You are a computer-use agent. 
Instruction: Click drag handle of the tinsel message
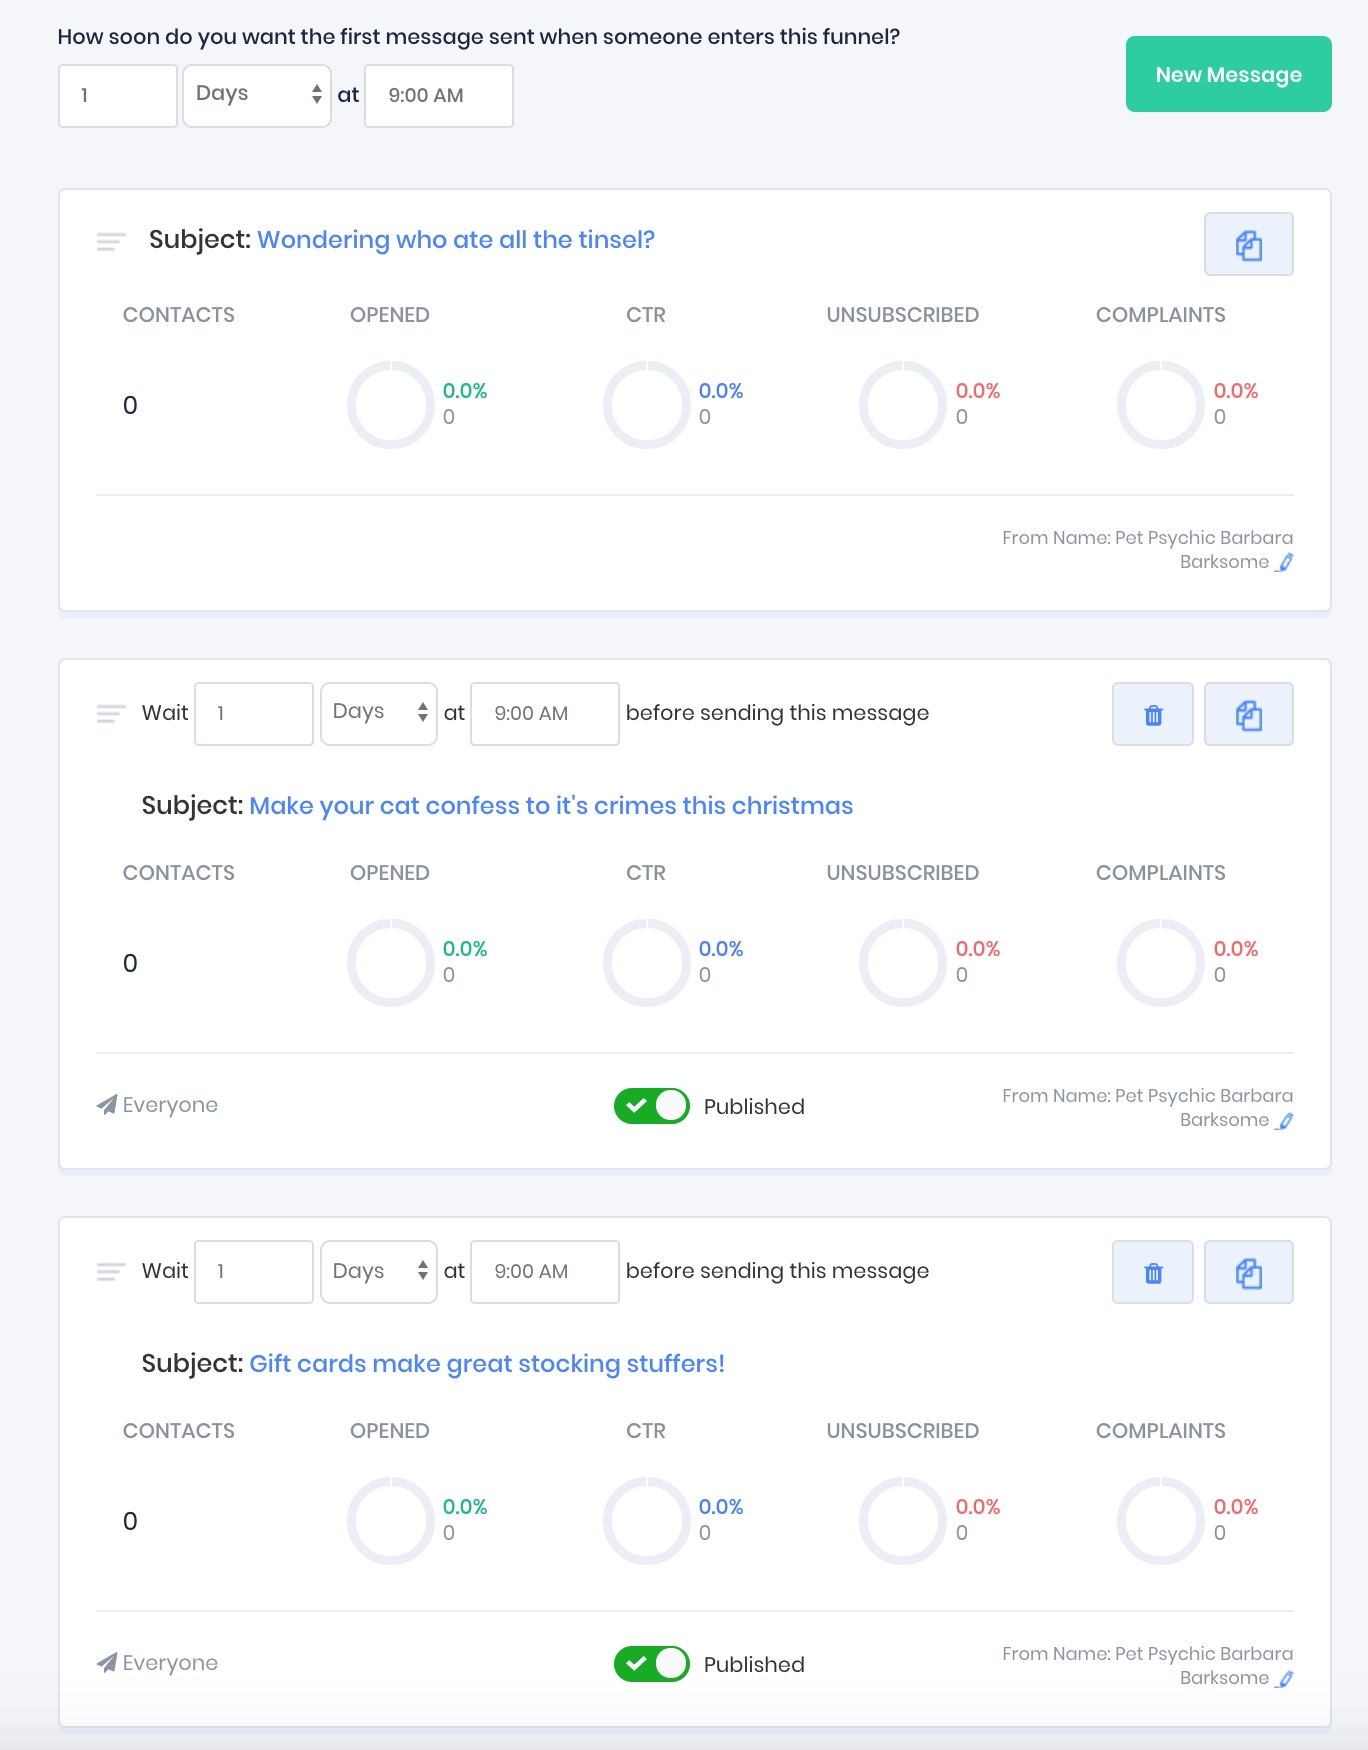[111, 241]
